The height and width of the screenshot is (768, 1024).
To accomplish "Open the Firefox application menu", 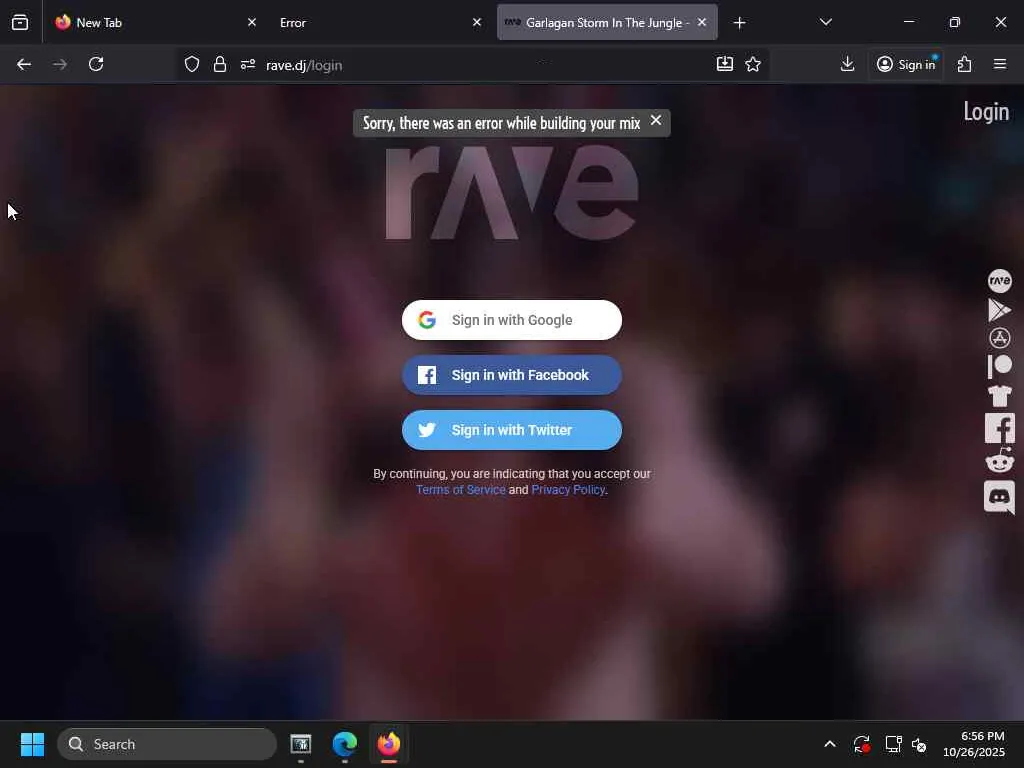I will pyautogui.click(x=999, y=64).
